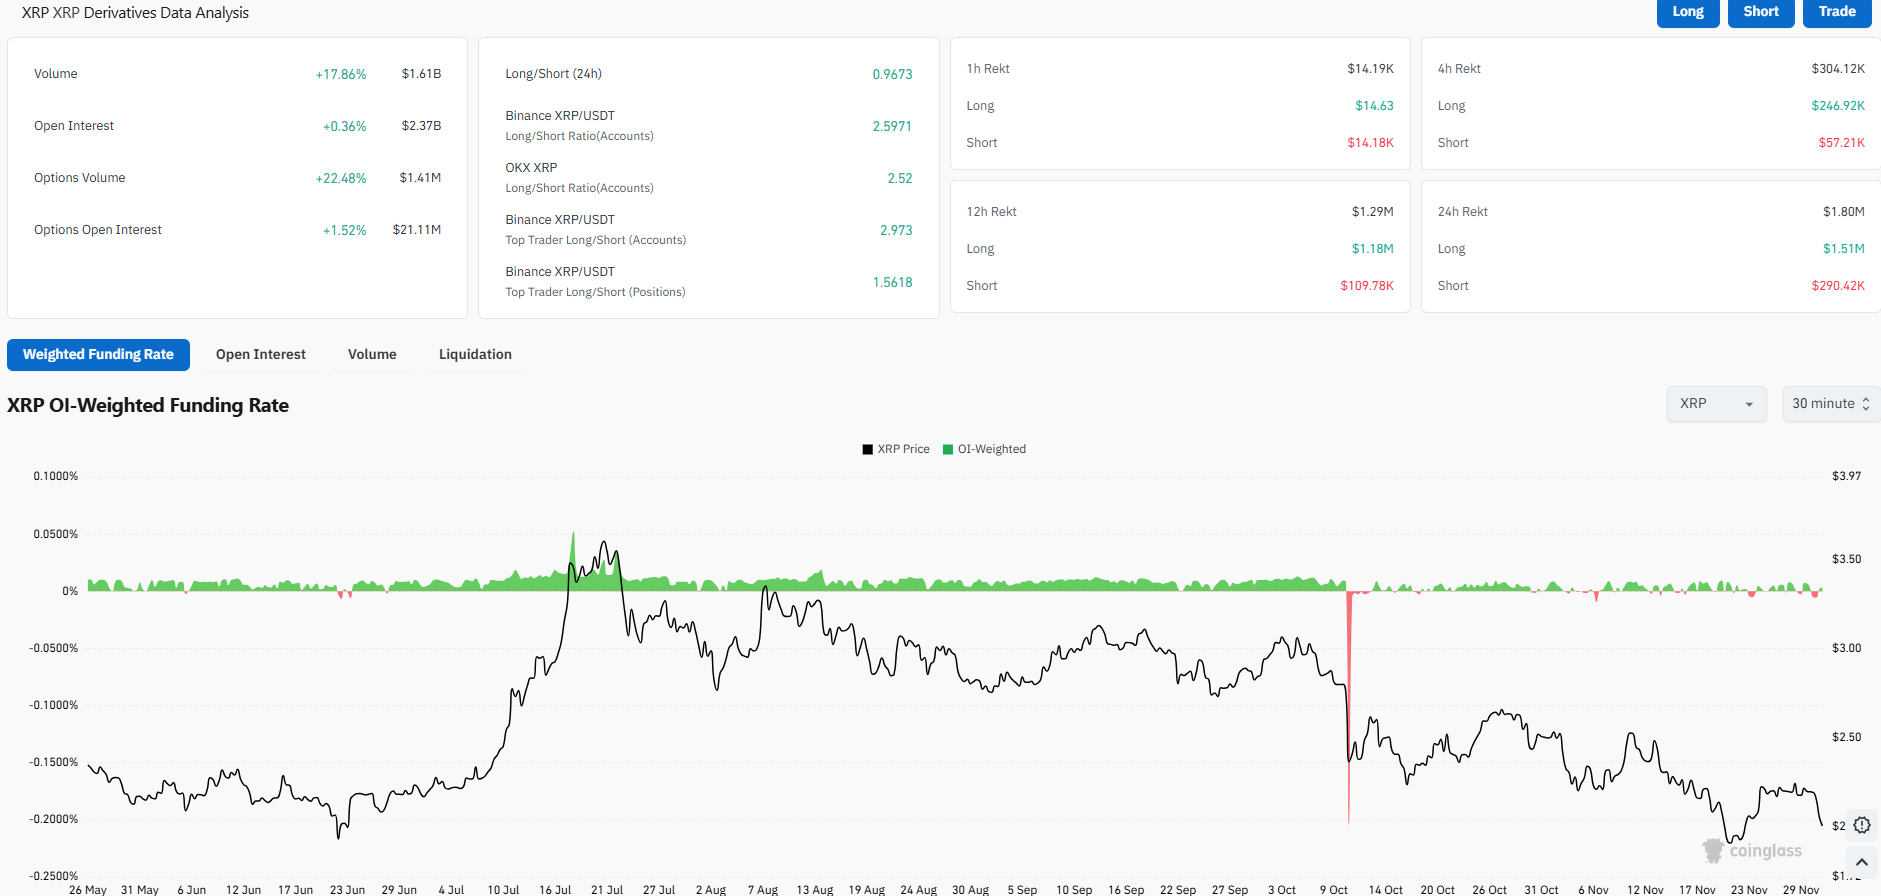Click the OKX XRP ratio 2.52
Viewport: 1881px width, 896px height.
(900, 178)
